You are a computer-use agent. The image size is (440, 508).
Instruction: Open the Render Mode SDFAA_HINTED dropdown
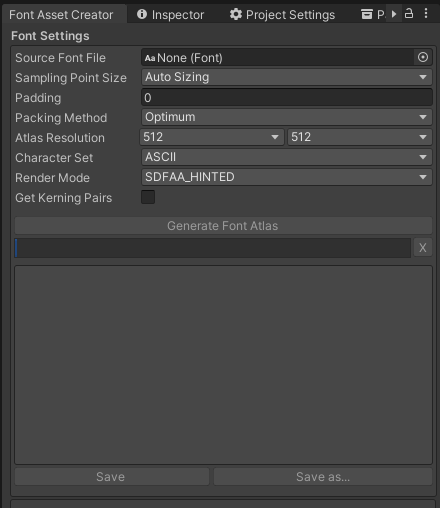(x=287, y=177)
